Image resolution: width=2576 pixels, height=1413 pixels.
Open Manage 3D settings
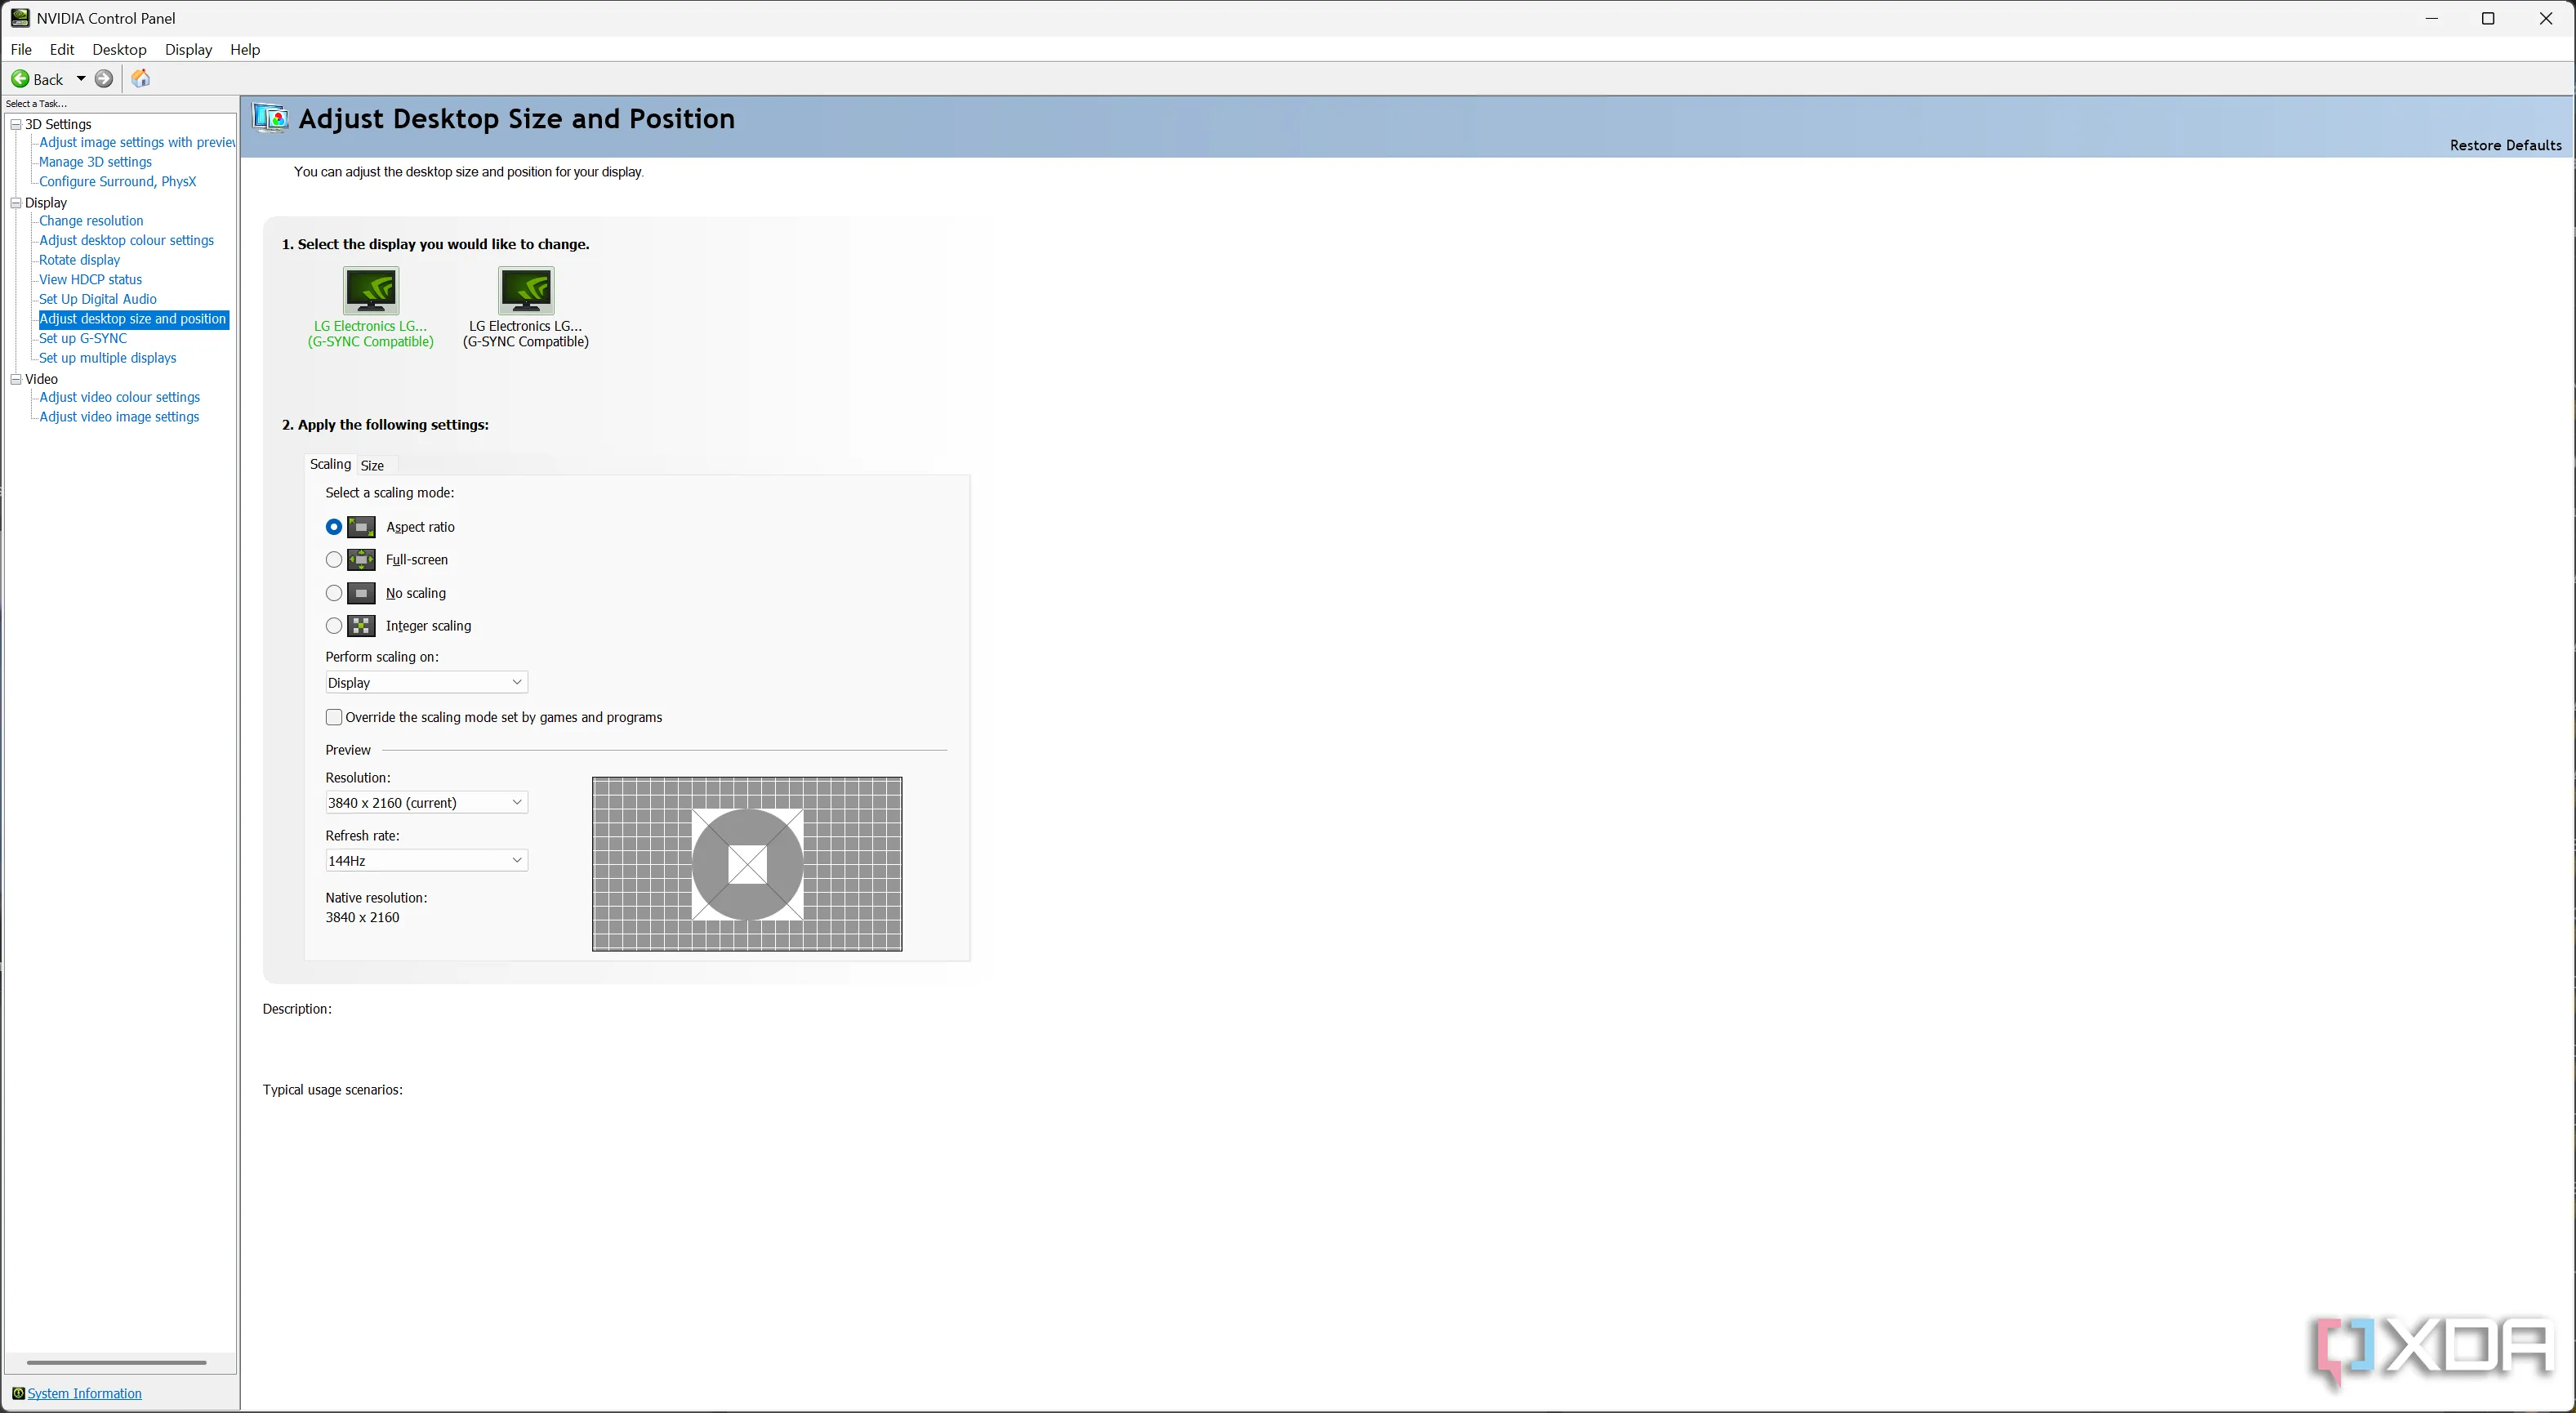pos(95,162)
